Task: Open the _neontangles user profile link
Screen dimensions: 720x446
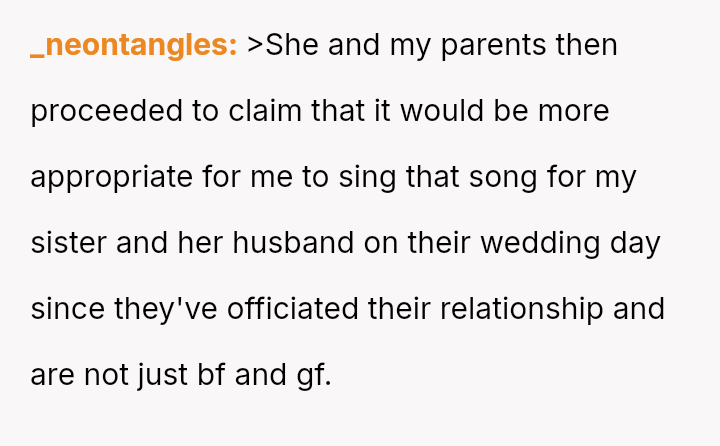Action: pyautogui.click(x=133, y=46)
